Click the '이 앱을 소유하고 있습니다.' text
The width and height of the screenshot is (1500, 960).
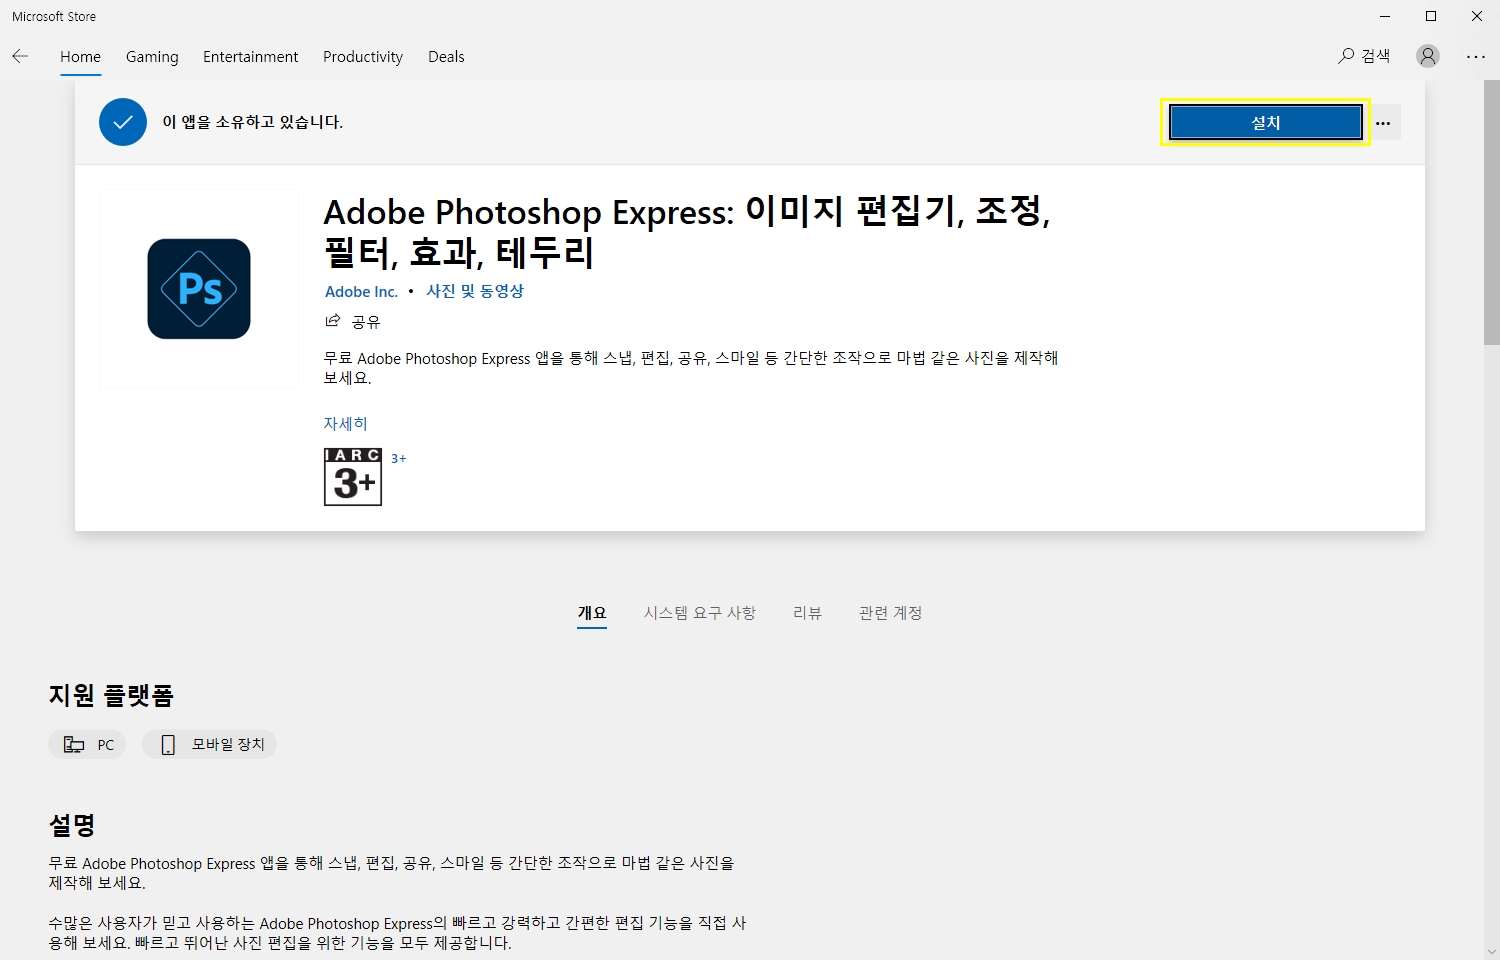253,122
